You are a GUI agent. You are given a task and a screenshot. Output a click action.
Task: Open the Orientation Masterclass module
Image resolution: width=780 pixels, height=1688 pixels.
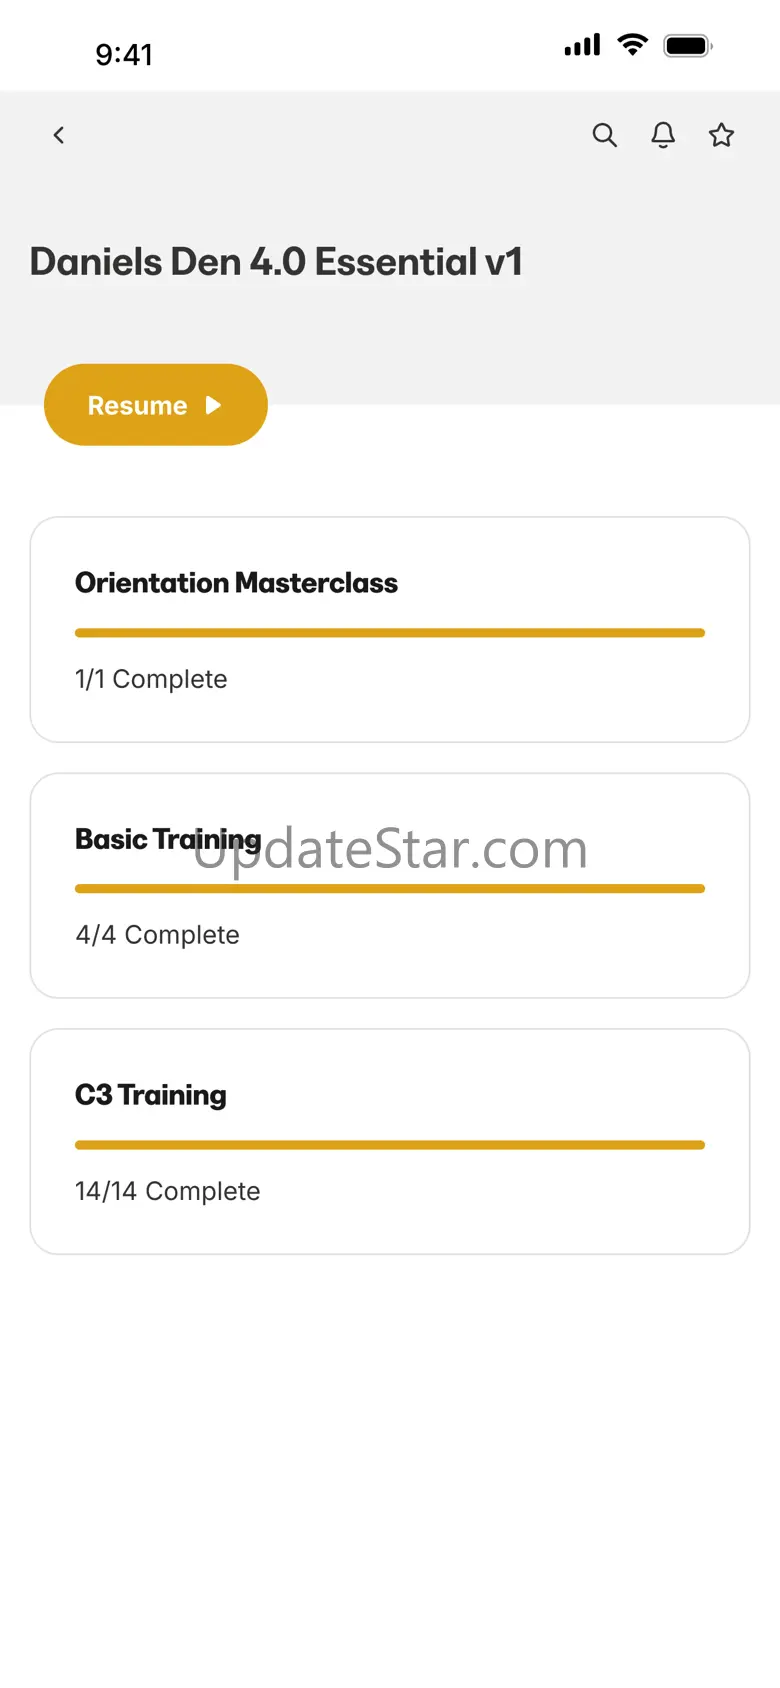coord(390,630)
